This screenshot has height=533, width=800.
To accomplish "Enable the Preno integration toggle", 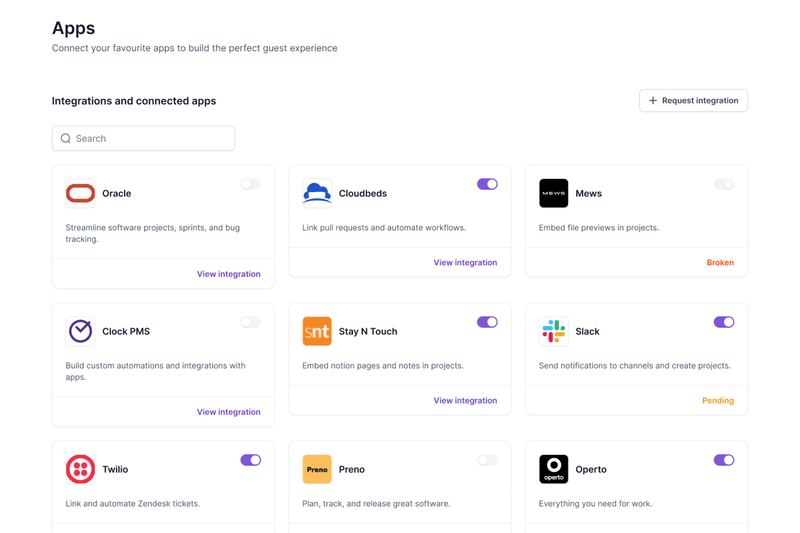I will [x=487, y=460].
